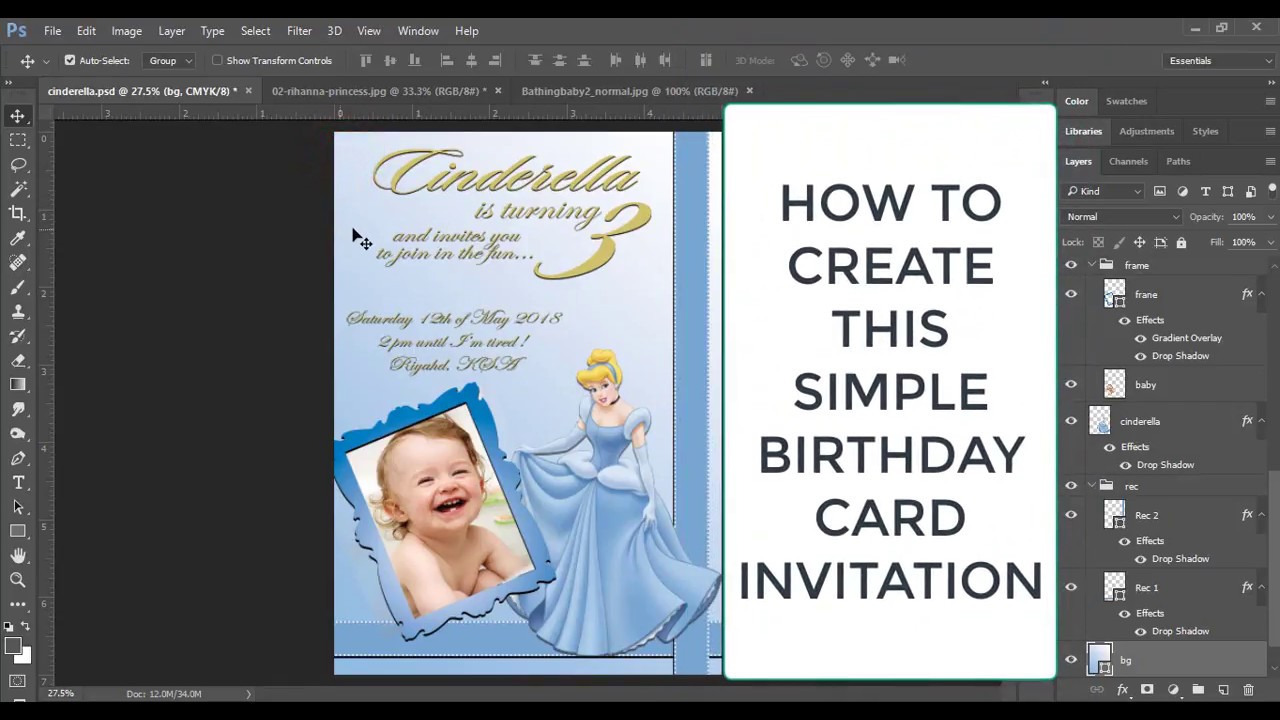
Task: Click the background color swatch
Action: pyautogui.click(x=24, y=657)
